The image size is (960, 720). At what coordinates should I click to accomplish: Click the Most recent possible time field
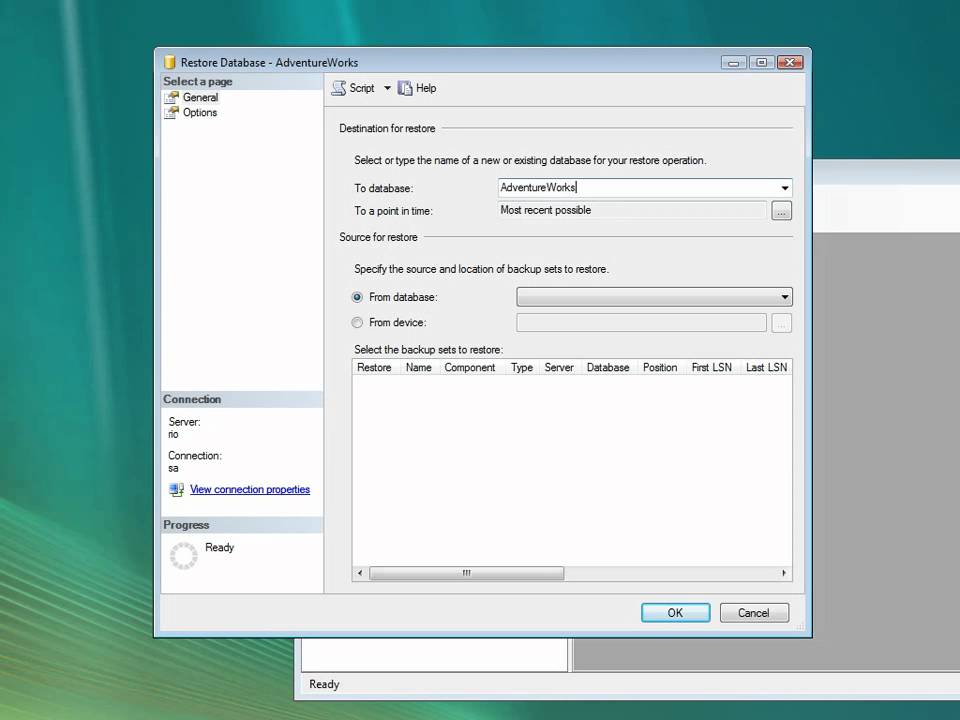(x=632, y=211)
